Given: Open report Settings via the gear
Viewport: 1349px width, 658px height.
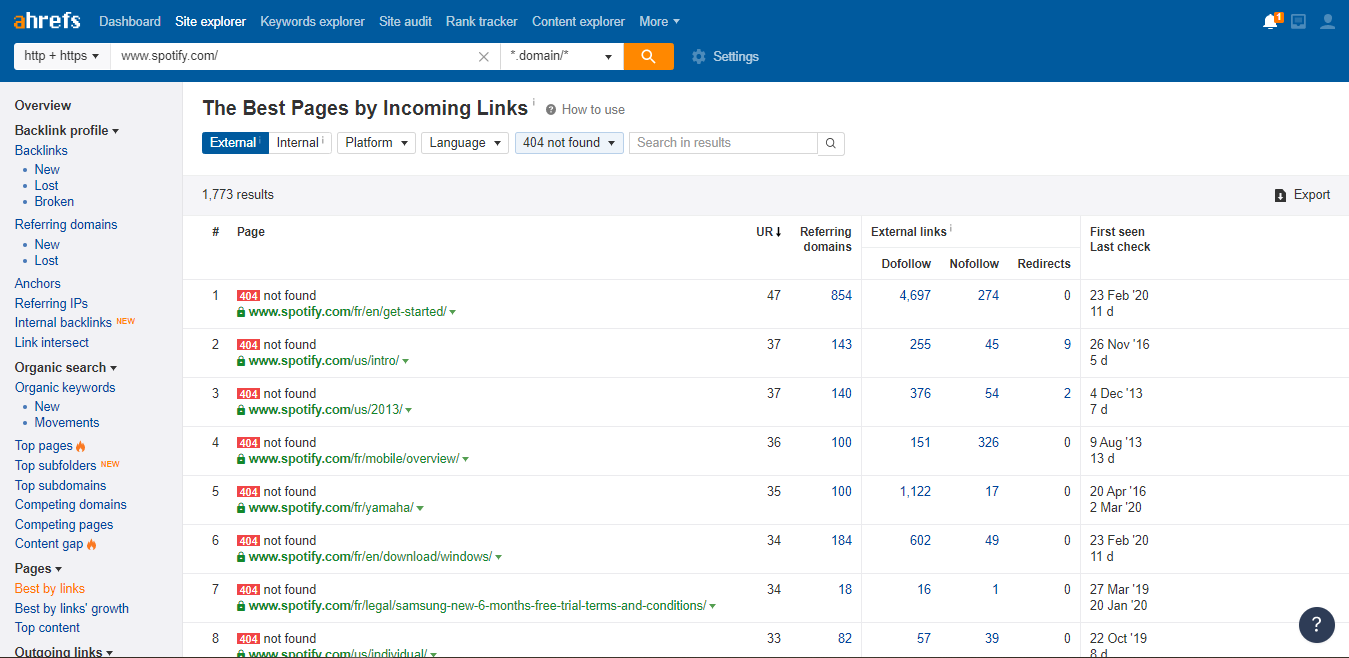Looking at the screenshot, I should 698,57.
